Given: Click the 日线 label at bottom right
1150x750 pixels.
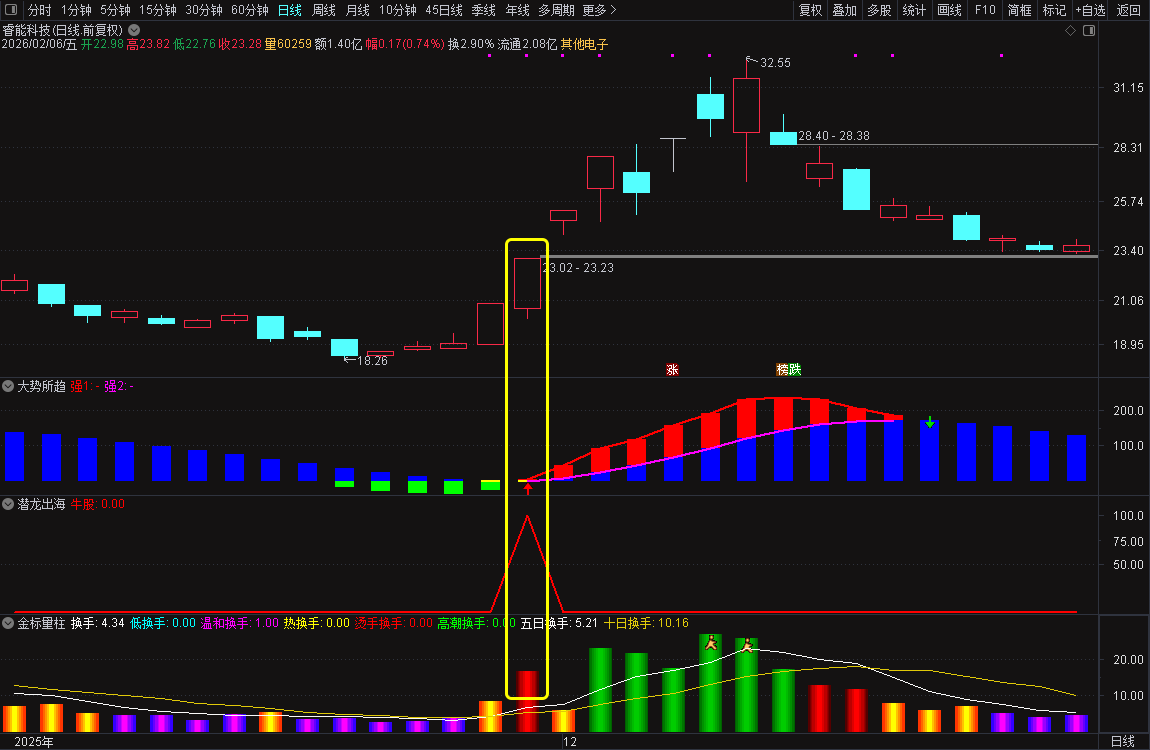Looking at the screenshot, I should click(x=1123, y=741).
